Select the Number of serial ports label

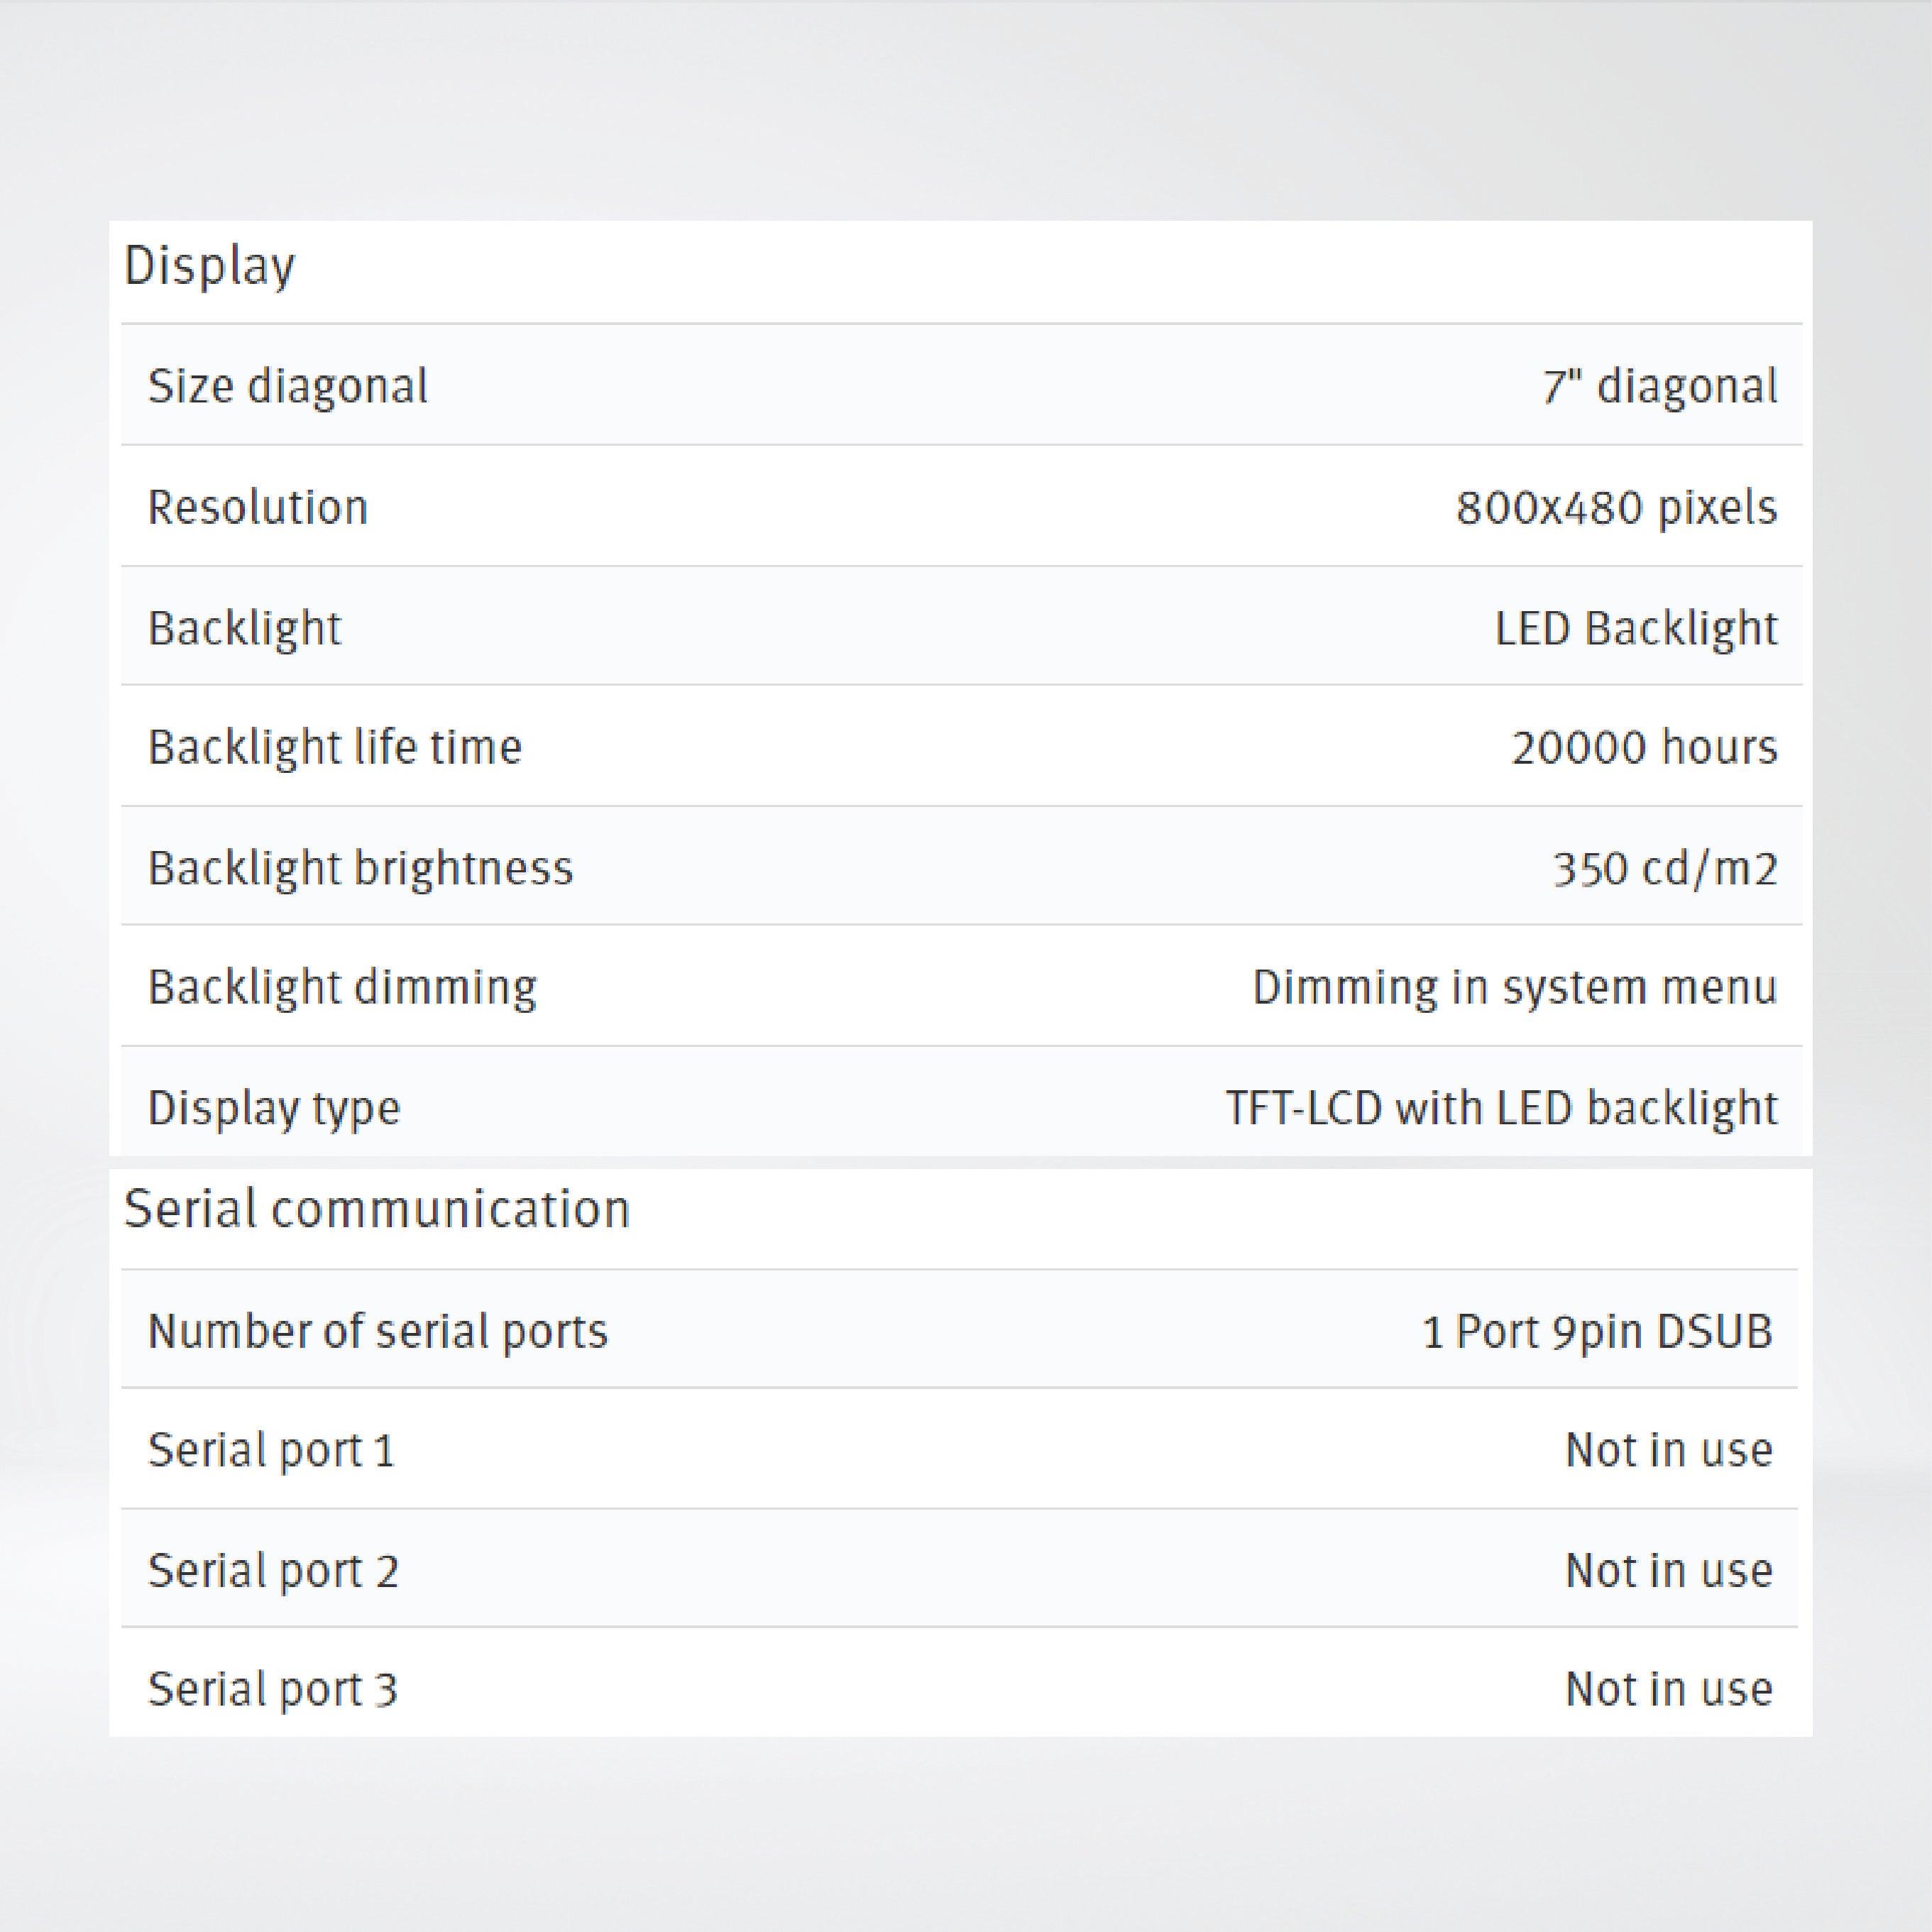[x=378, y=1332]
